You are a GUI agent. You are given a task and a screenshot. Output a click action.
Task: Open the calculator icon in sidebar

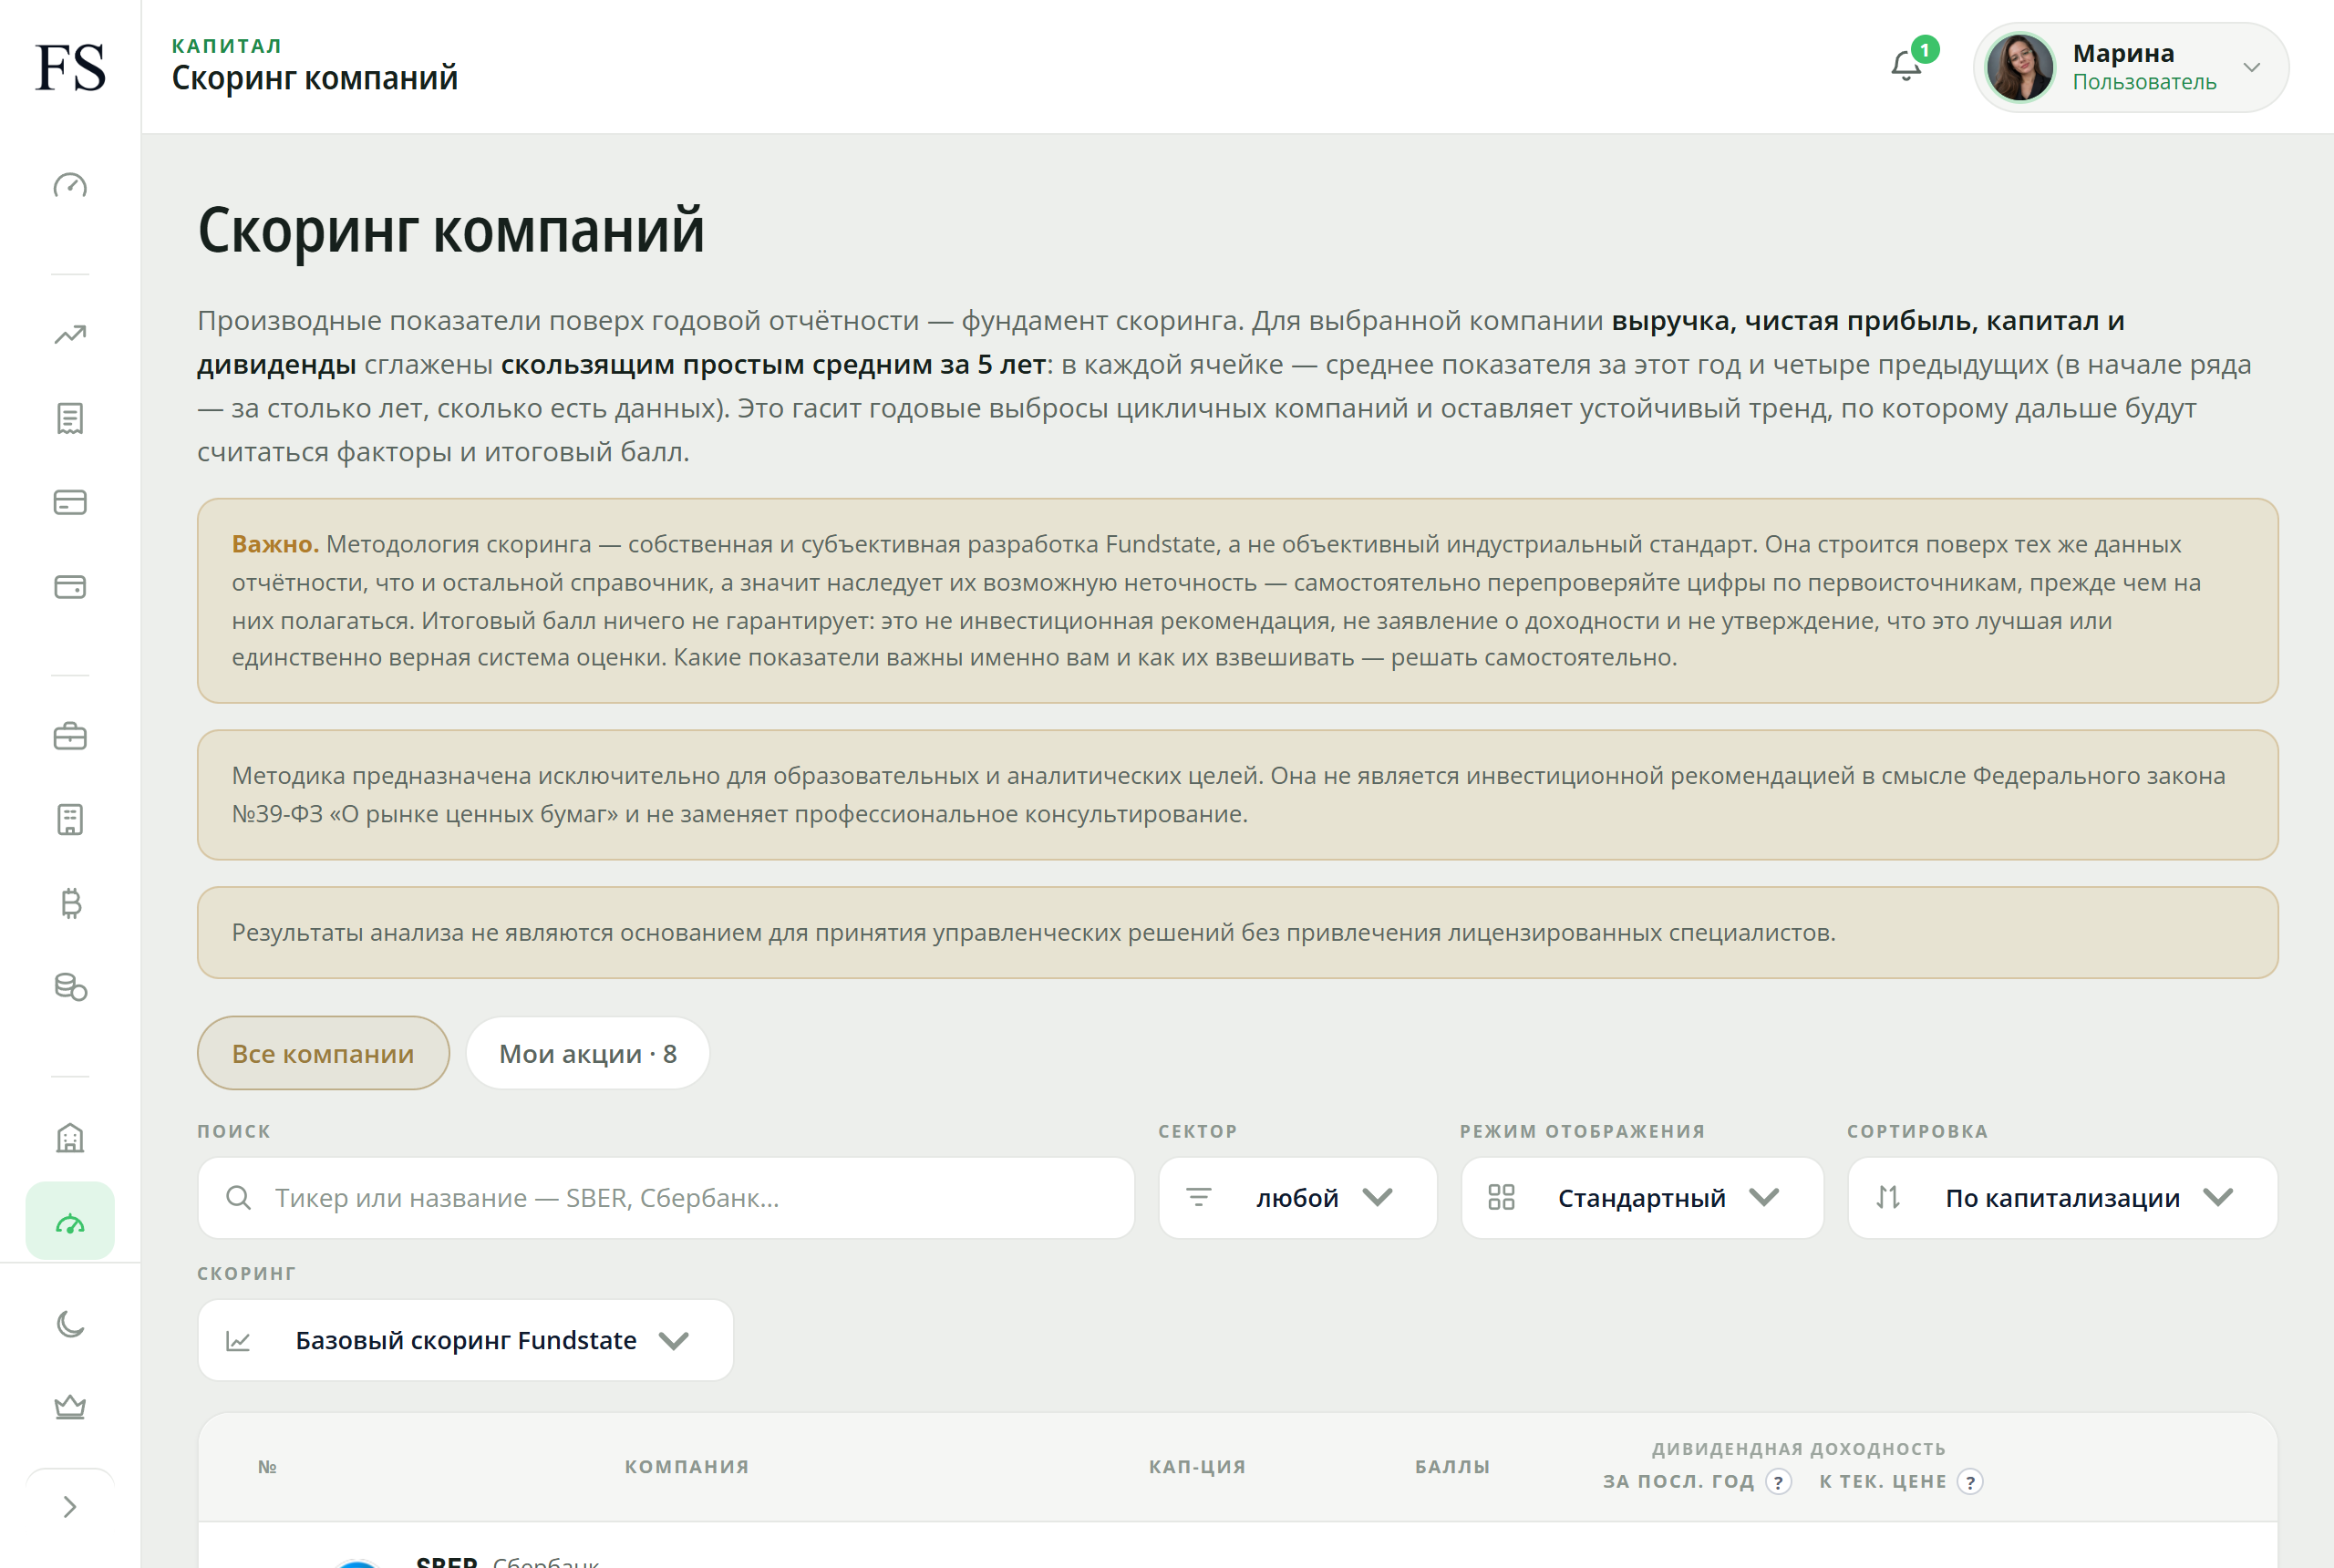(x=70, y=820)
